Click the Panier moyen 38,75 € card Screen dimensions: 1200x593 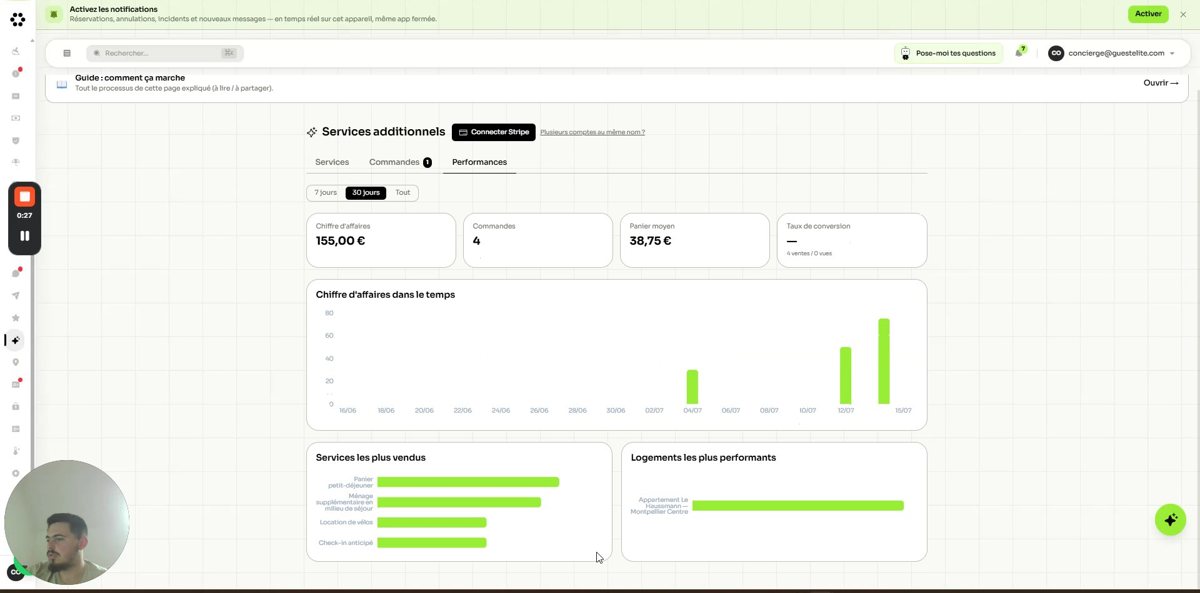pos(695,240)
